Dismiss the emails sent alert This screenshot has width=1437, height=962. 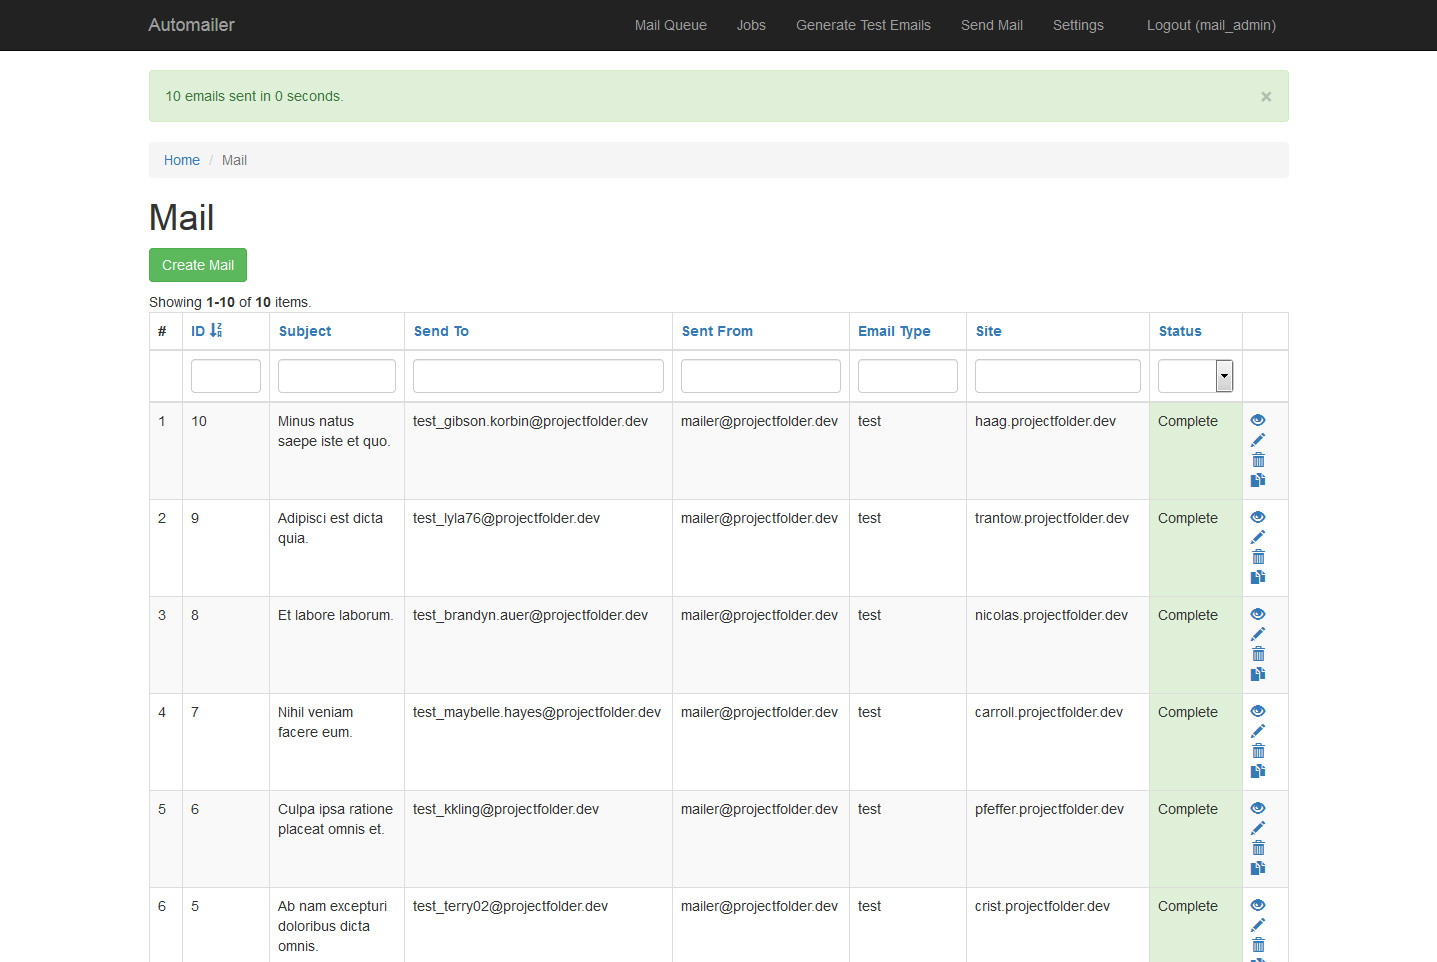tap(1266, 97)
